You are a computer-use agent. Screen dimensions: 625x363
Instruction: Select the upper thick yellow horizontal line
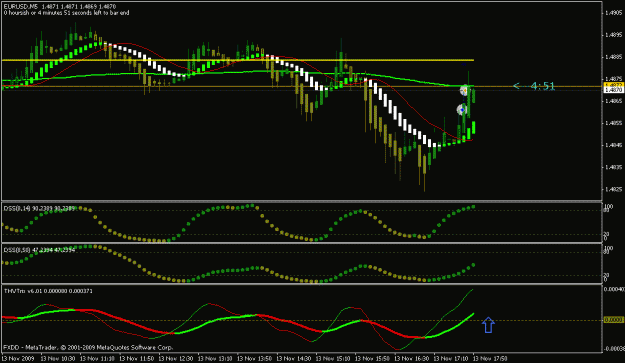tap(238, 60)
